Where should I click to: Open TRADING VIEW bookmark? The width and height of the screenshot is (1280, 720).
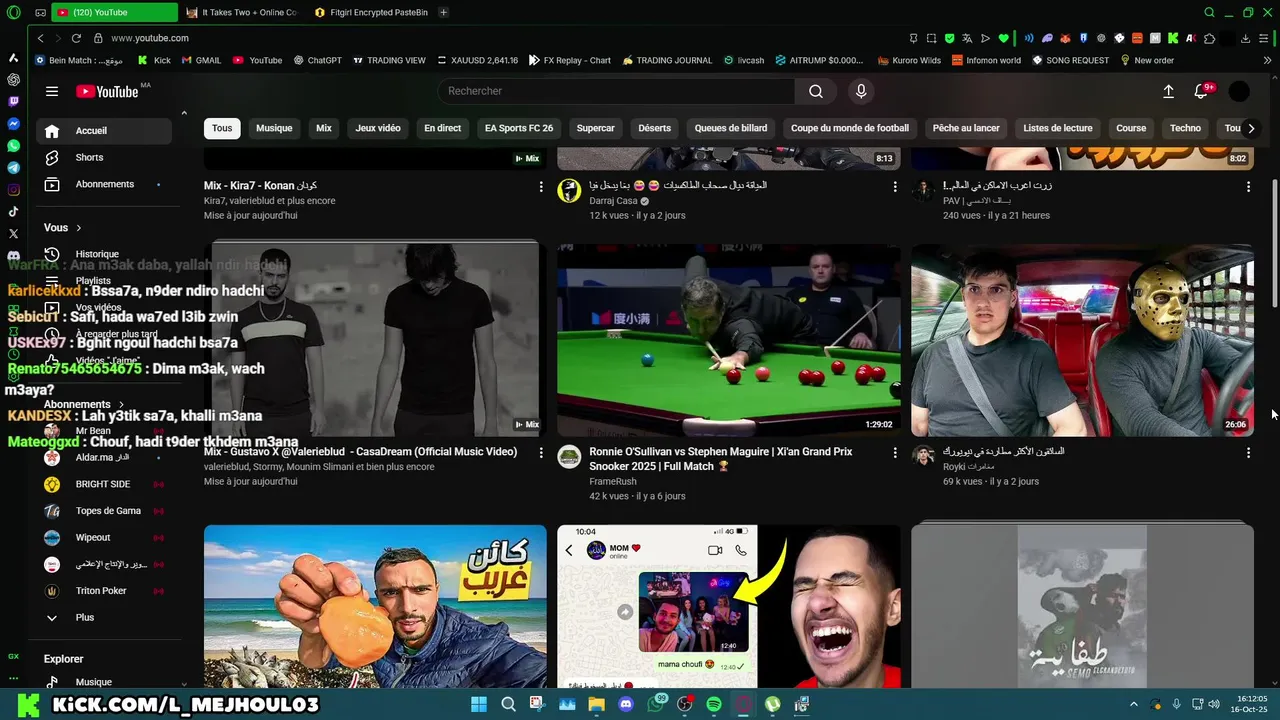click(390, 60)
